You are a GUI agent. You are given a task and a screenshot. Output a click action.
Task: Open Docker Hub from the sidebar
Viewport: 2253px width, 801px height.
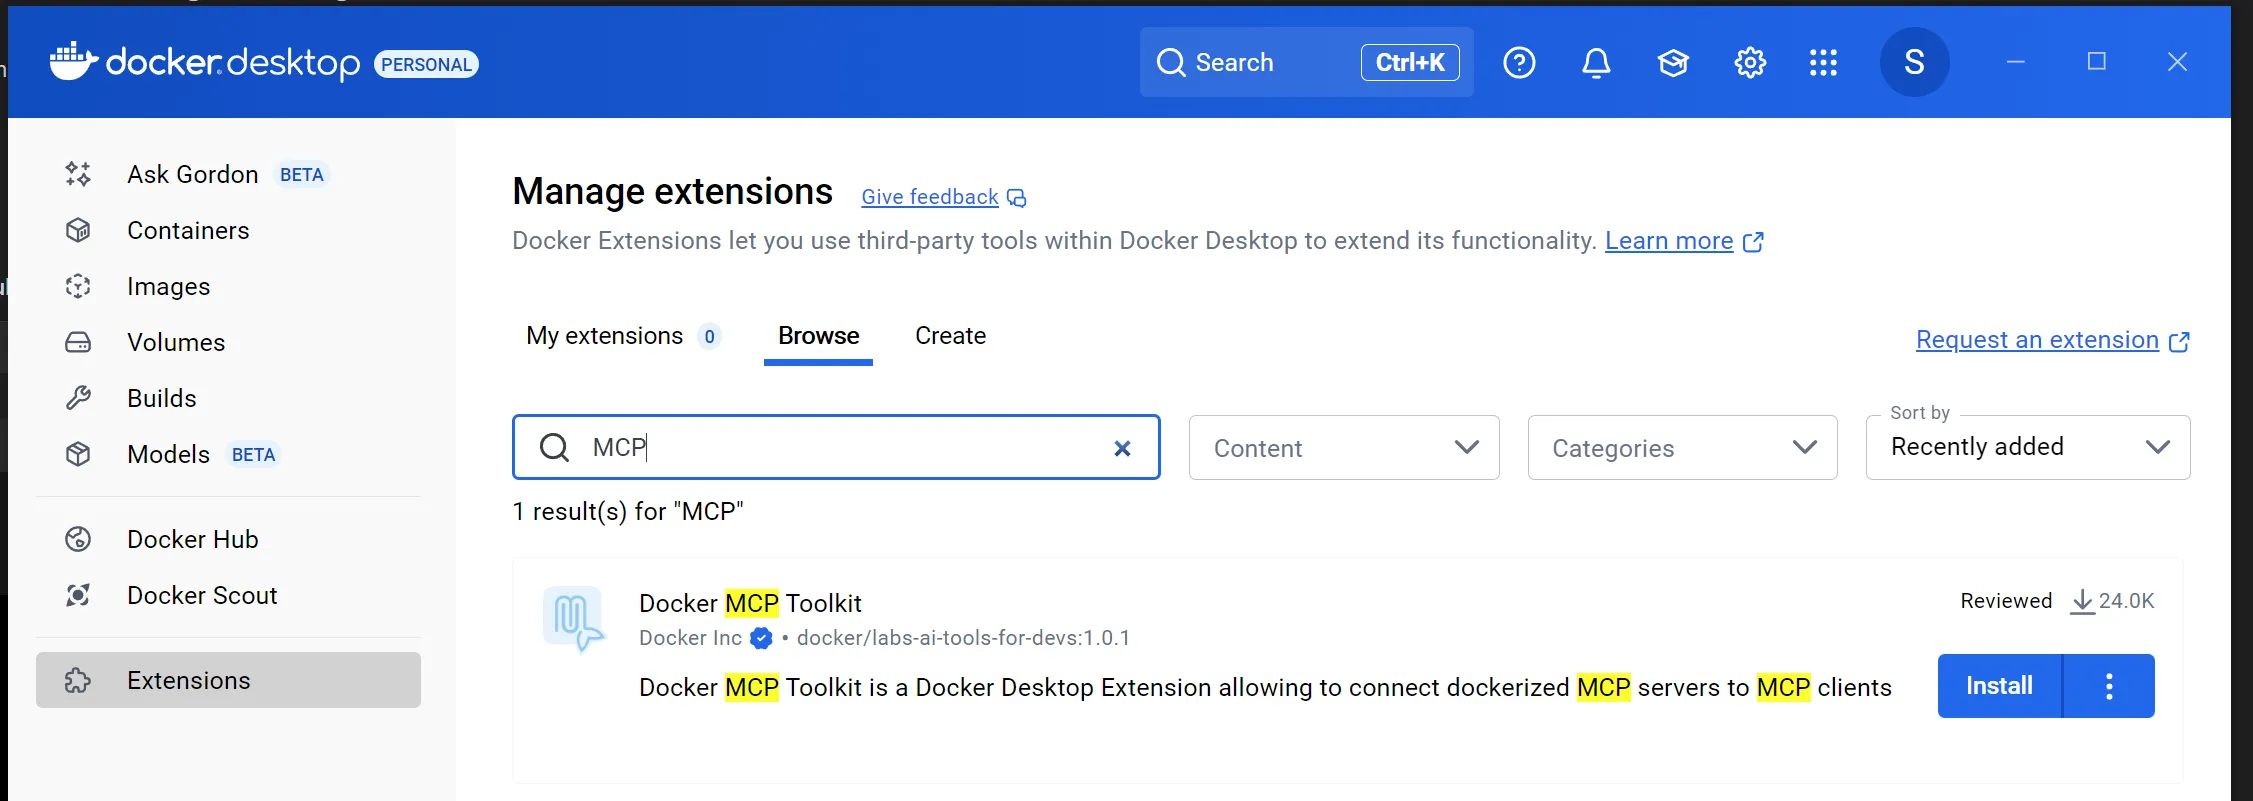(x=228, y=539)
